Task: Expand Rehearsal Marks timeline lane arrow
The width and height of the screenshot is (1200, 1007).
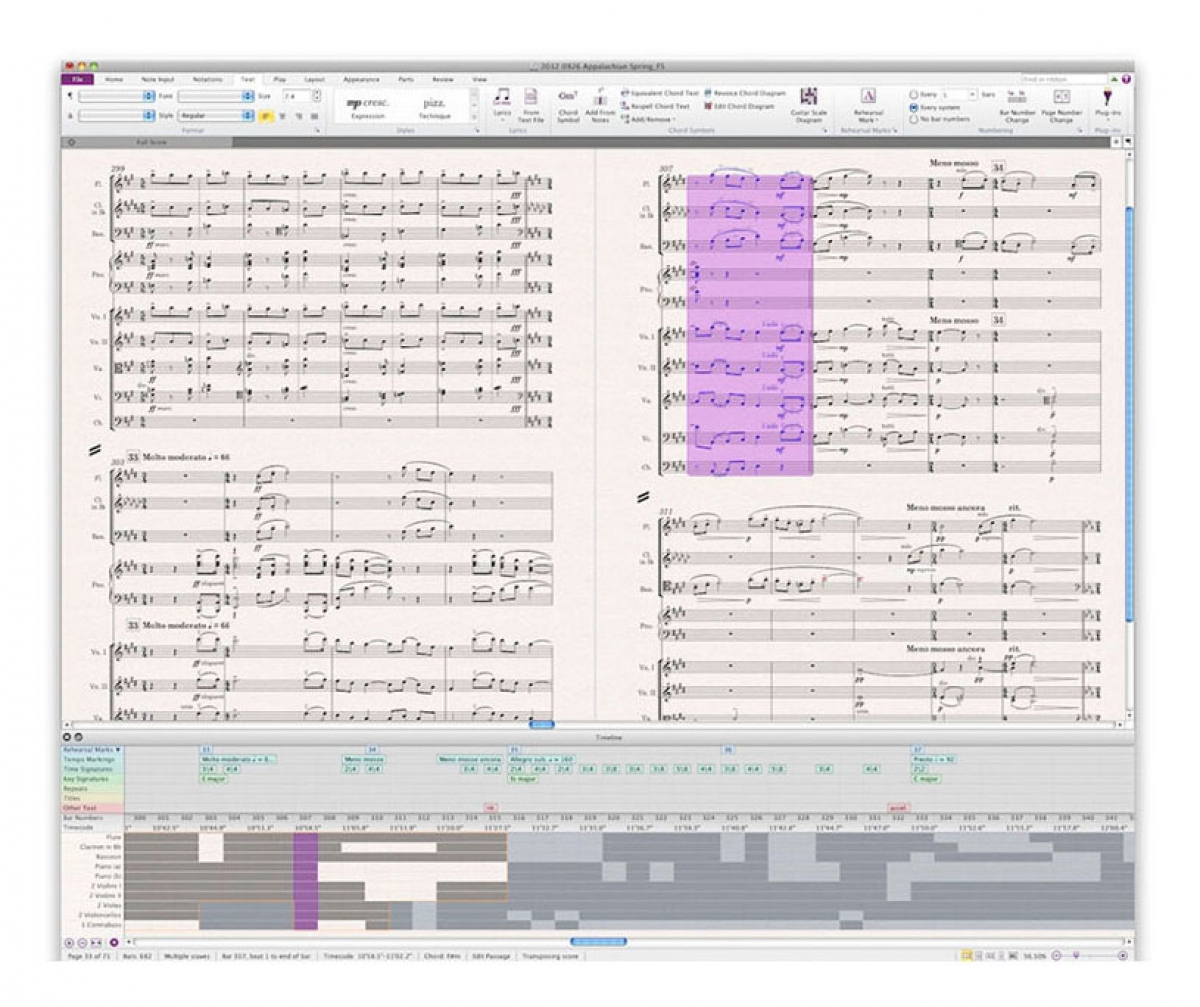Action: (x=118, y=749)
